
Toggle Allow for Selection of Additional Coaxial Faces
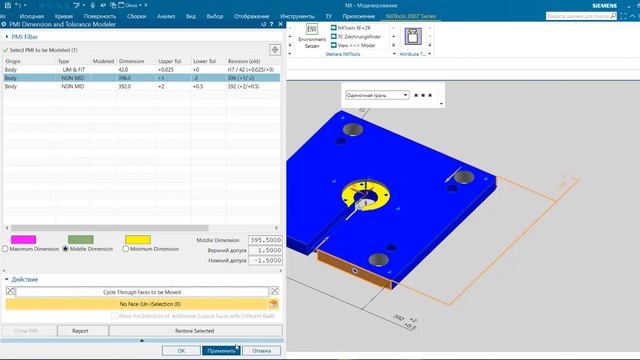pyautogui.click(x=114, y=316)
